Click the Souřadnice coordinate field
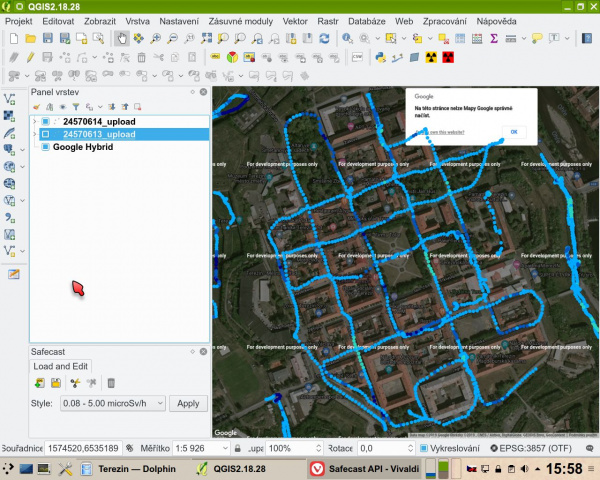This screenshot has height=480, width=600. [83, 448]
